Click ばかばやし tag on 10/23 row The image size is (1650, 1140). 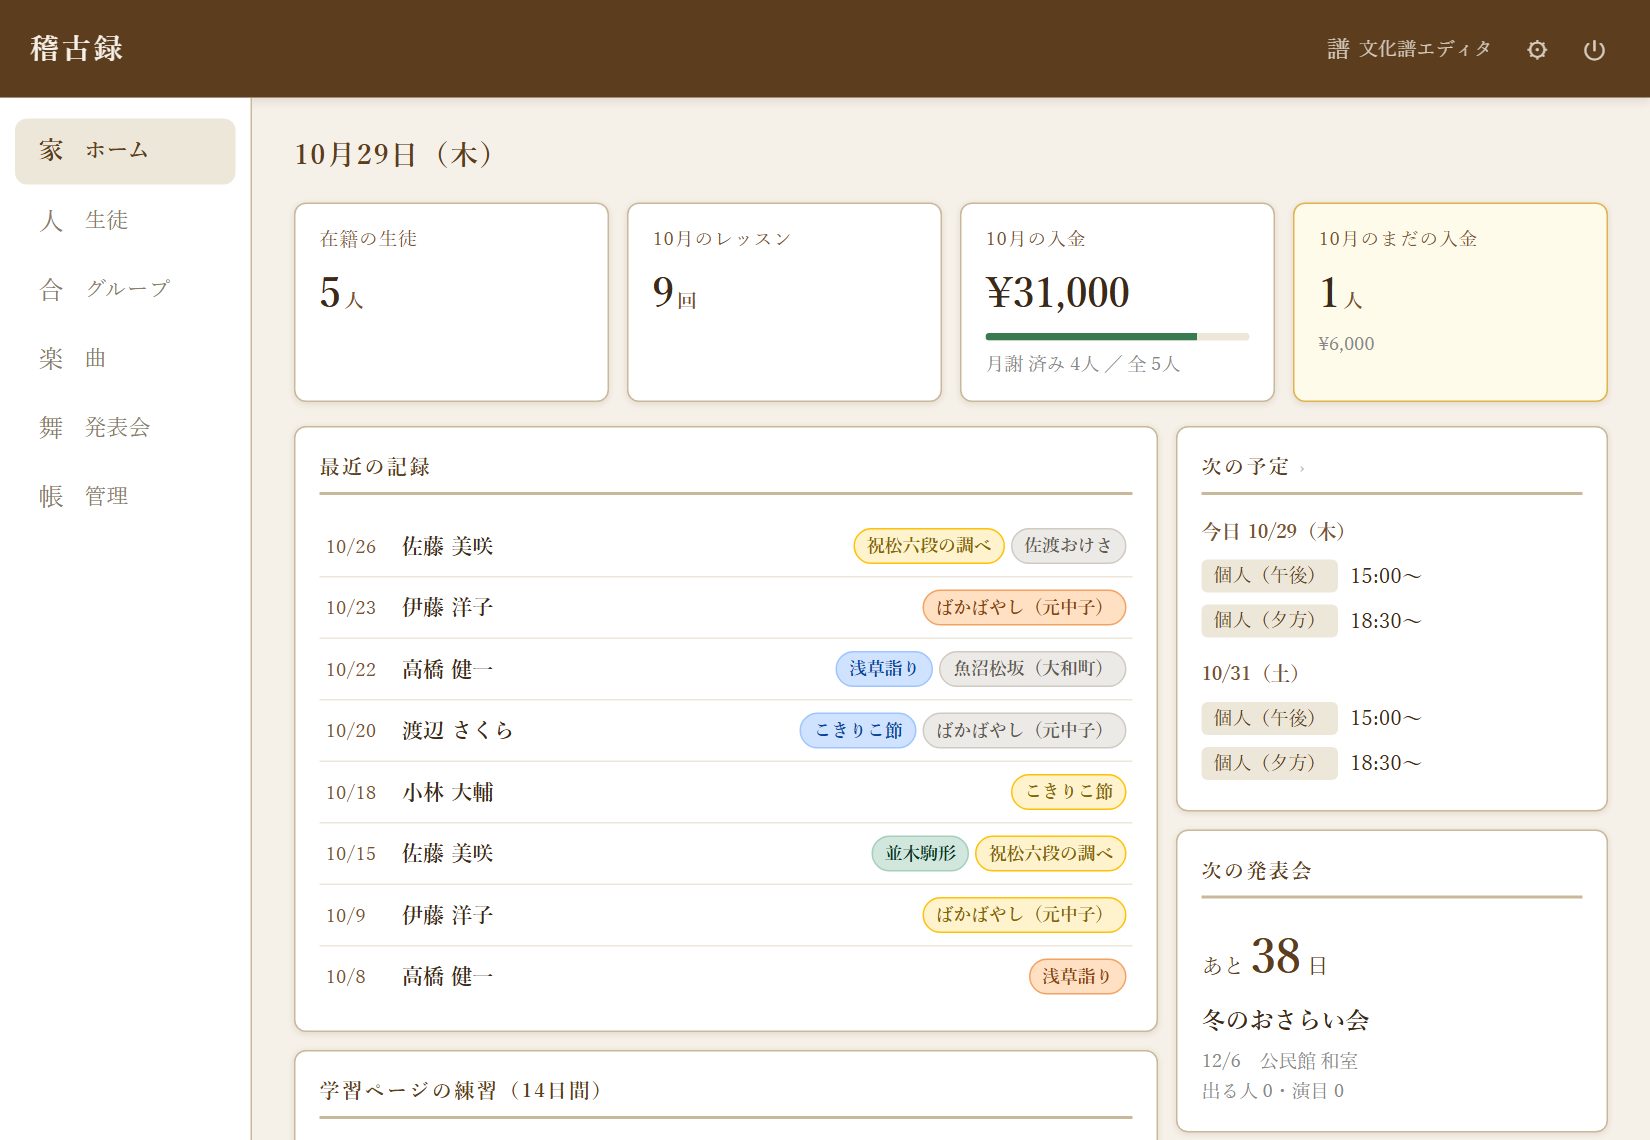(1024, 608)
